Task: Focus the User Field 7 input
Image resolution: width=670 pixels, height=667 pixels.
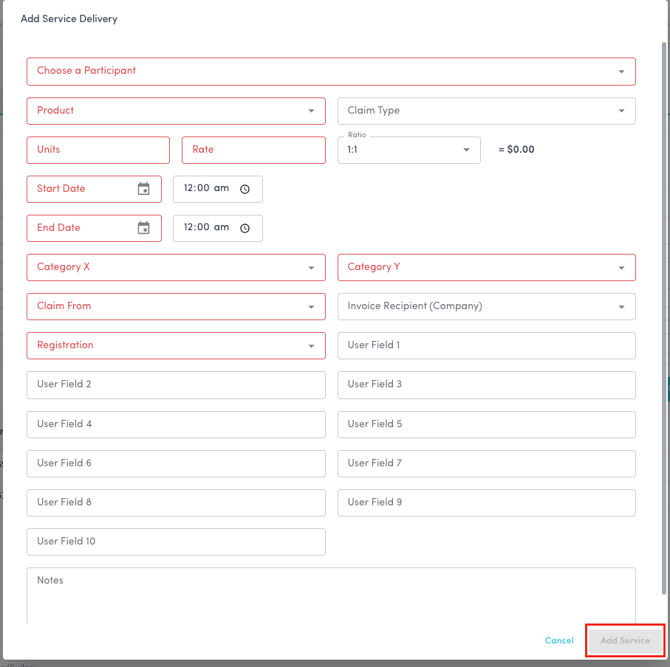Action: [x=486, y=464]
